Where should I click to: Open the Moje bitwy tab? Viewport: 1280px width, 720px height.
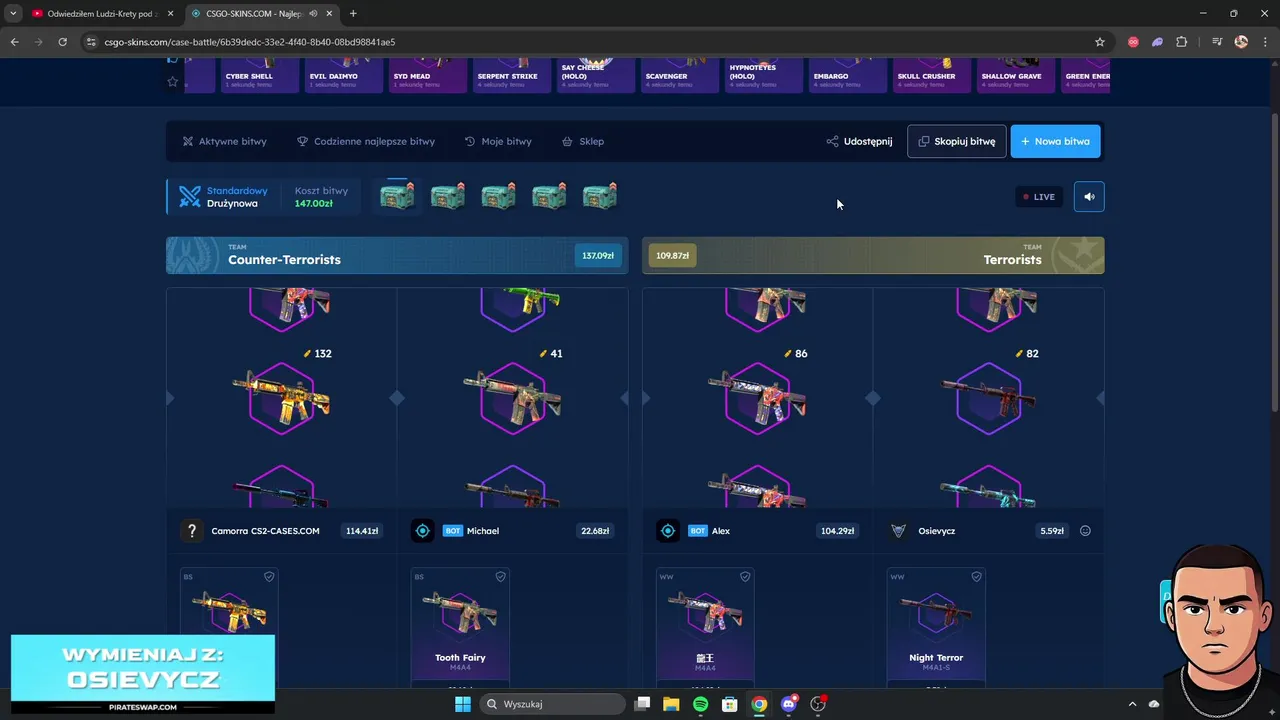498,141
